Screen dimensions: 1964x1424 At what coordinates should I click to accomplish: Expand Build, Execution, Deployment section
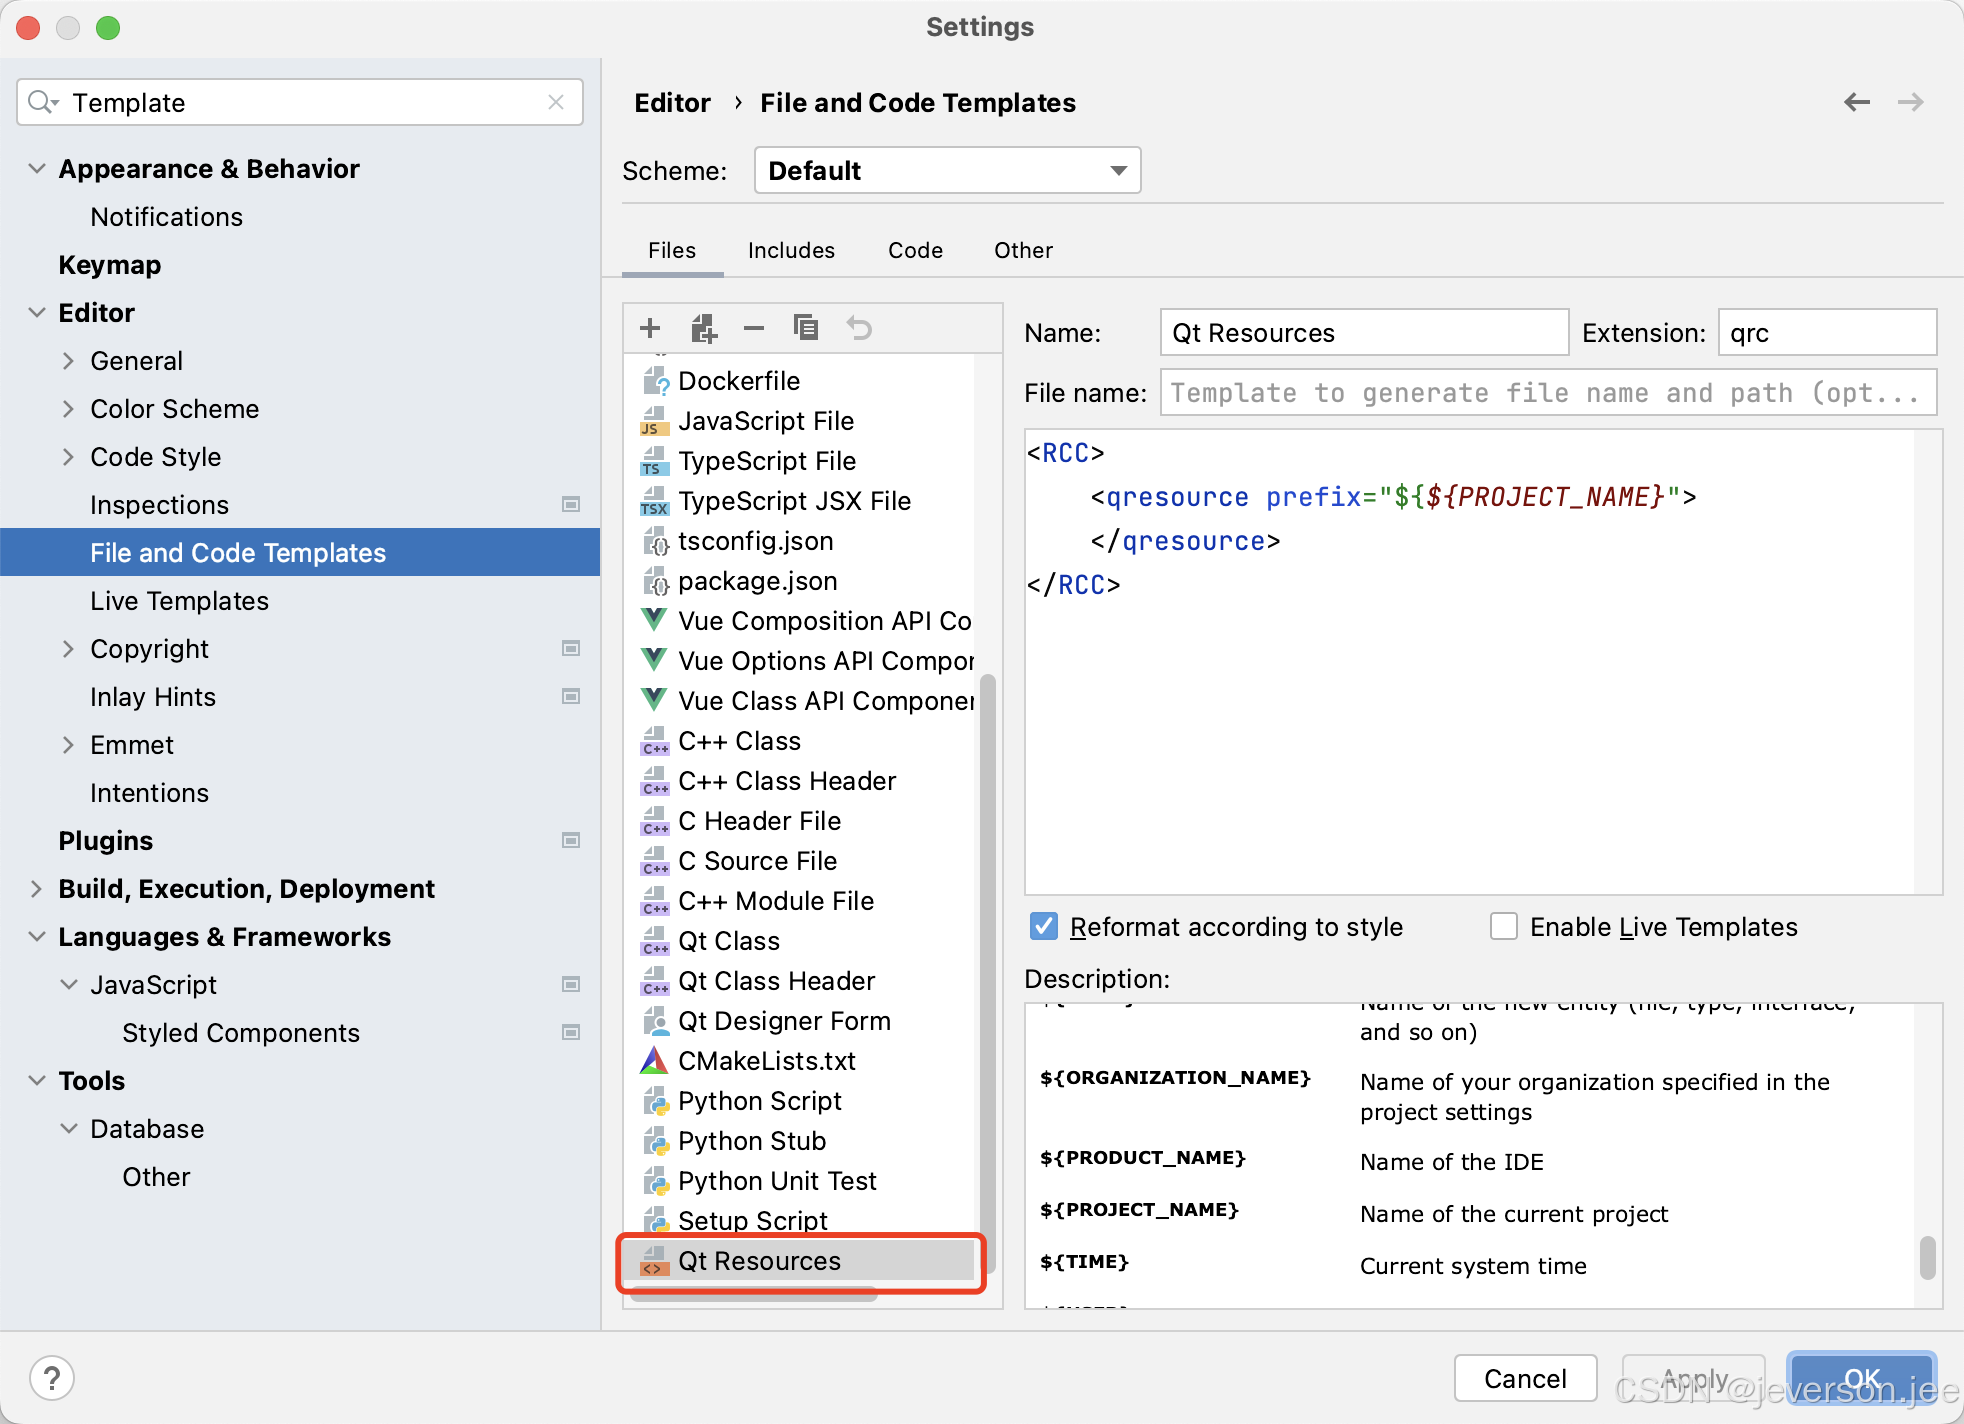click(x=37, y=888)
